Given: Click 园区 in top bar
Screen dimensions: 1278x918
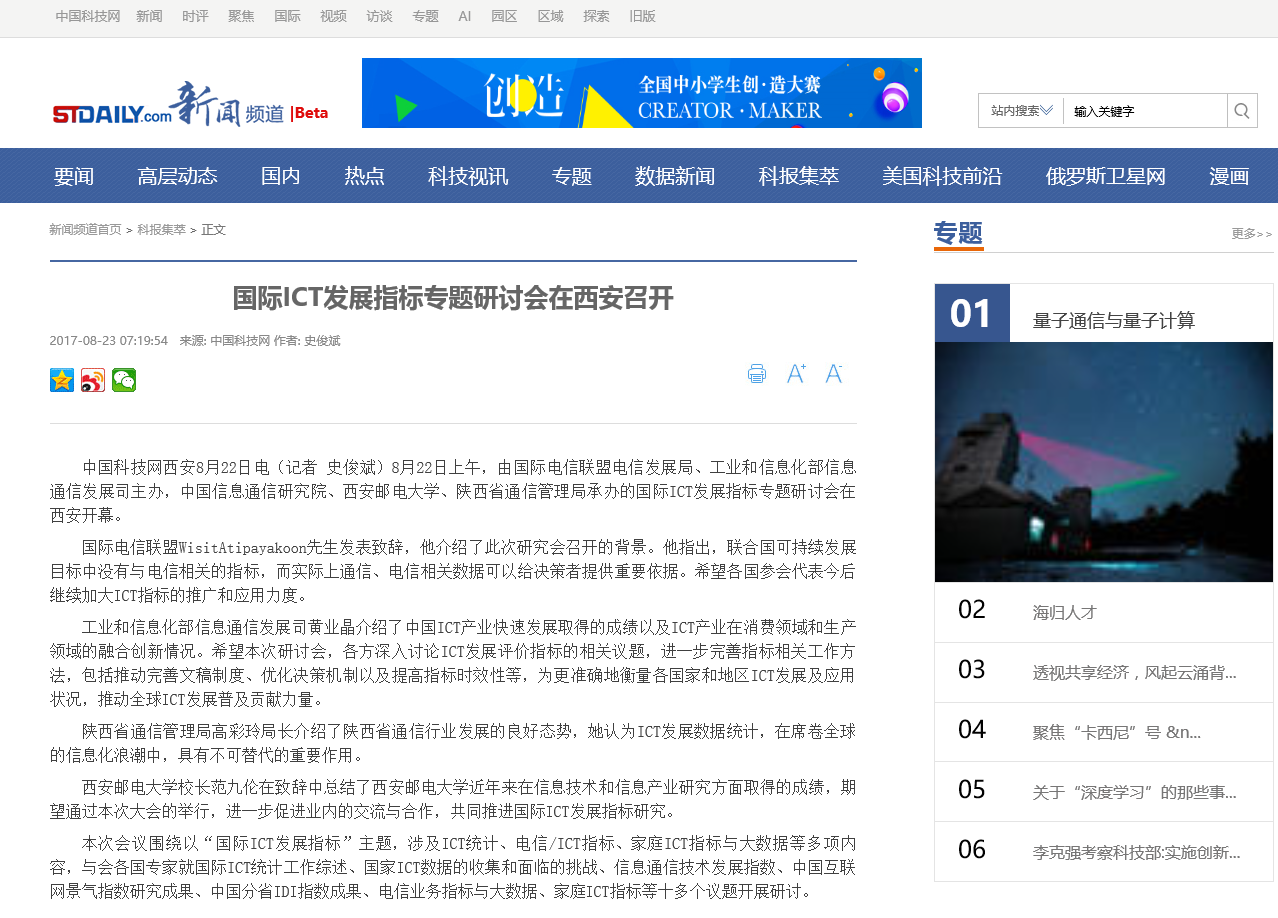Looking at the screenshot, I should pos(504,16).
